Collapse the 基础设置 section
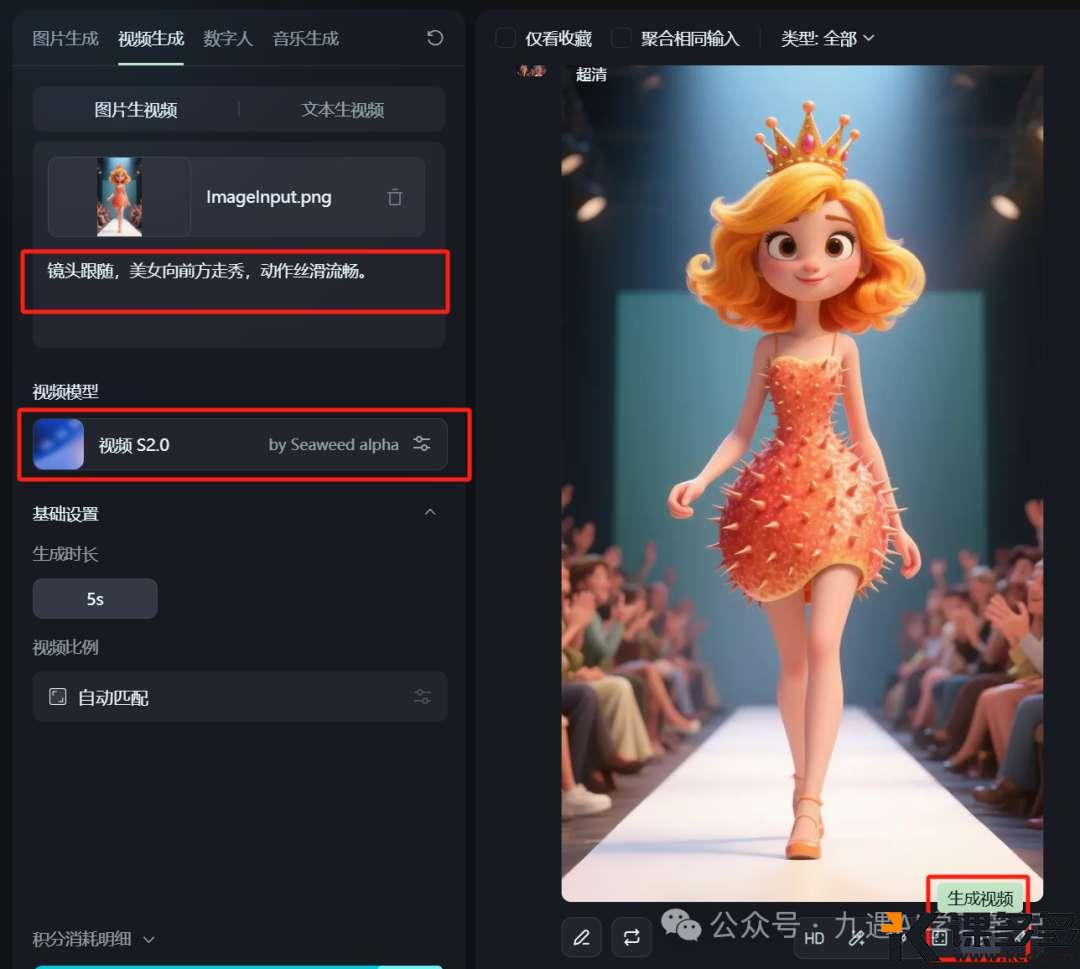Screen dimensions: 1080x969 point(430,511)
